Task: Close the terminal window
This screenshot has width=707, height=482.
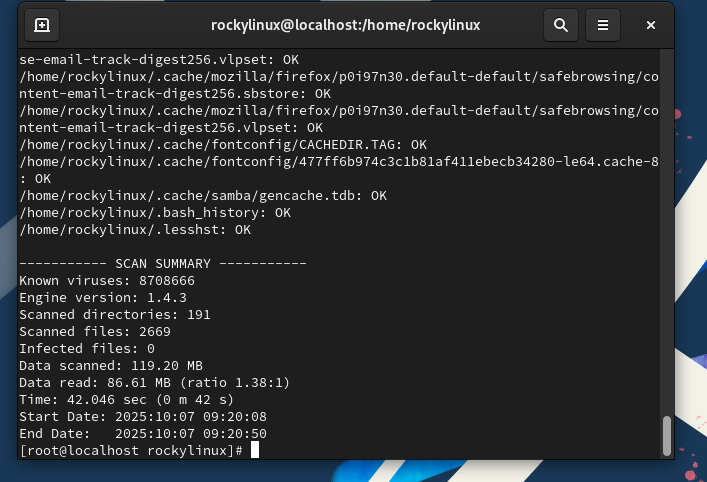Action: (651, 25)
